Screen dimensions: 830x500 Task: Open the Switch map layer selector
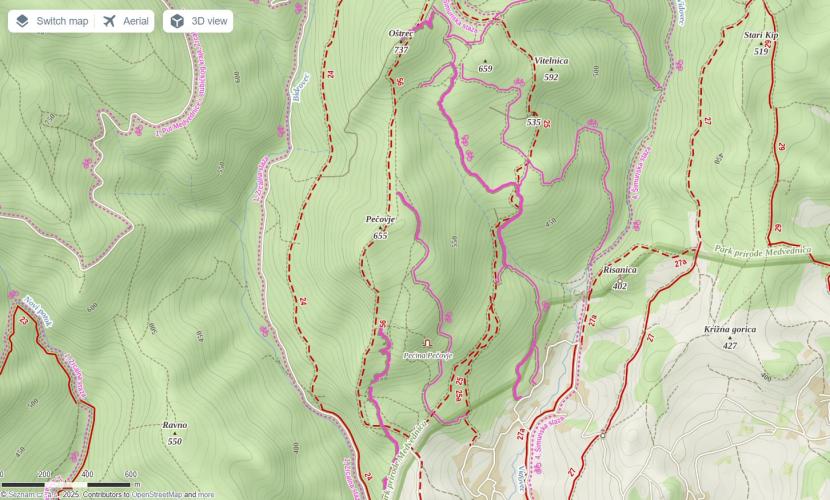[x=52, y=21]
